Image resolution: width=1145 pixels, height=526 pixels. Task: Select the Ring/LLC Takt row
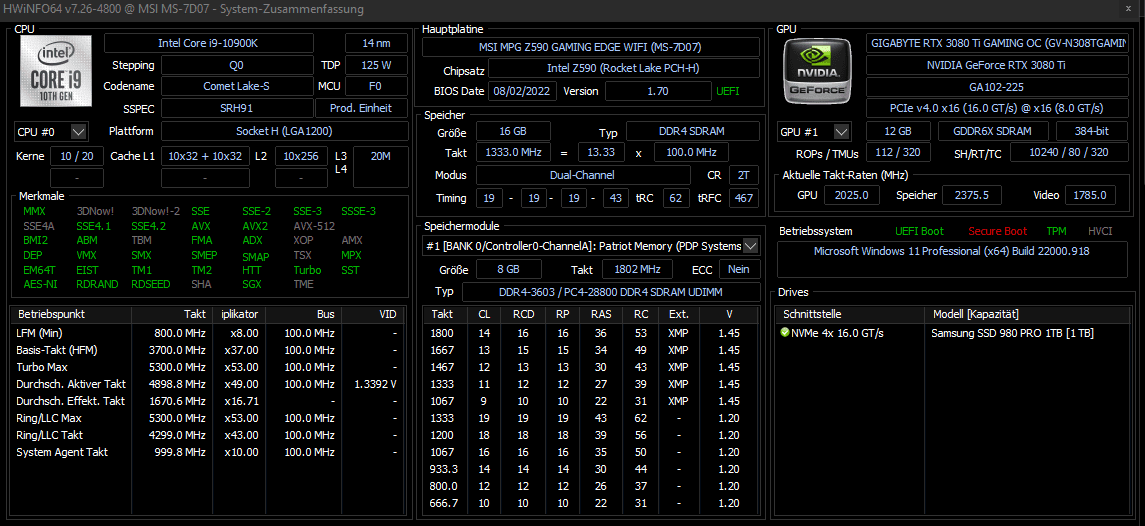point(207,435)
